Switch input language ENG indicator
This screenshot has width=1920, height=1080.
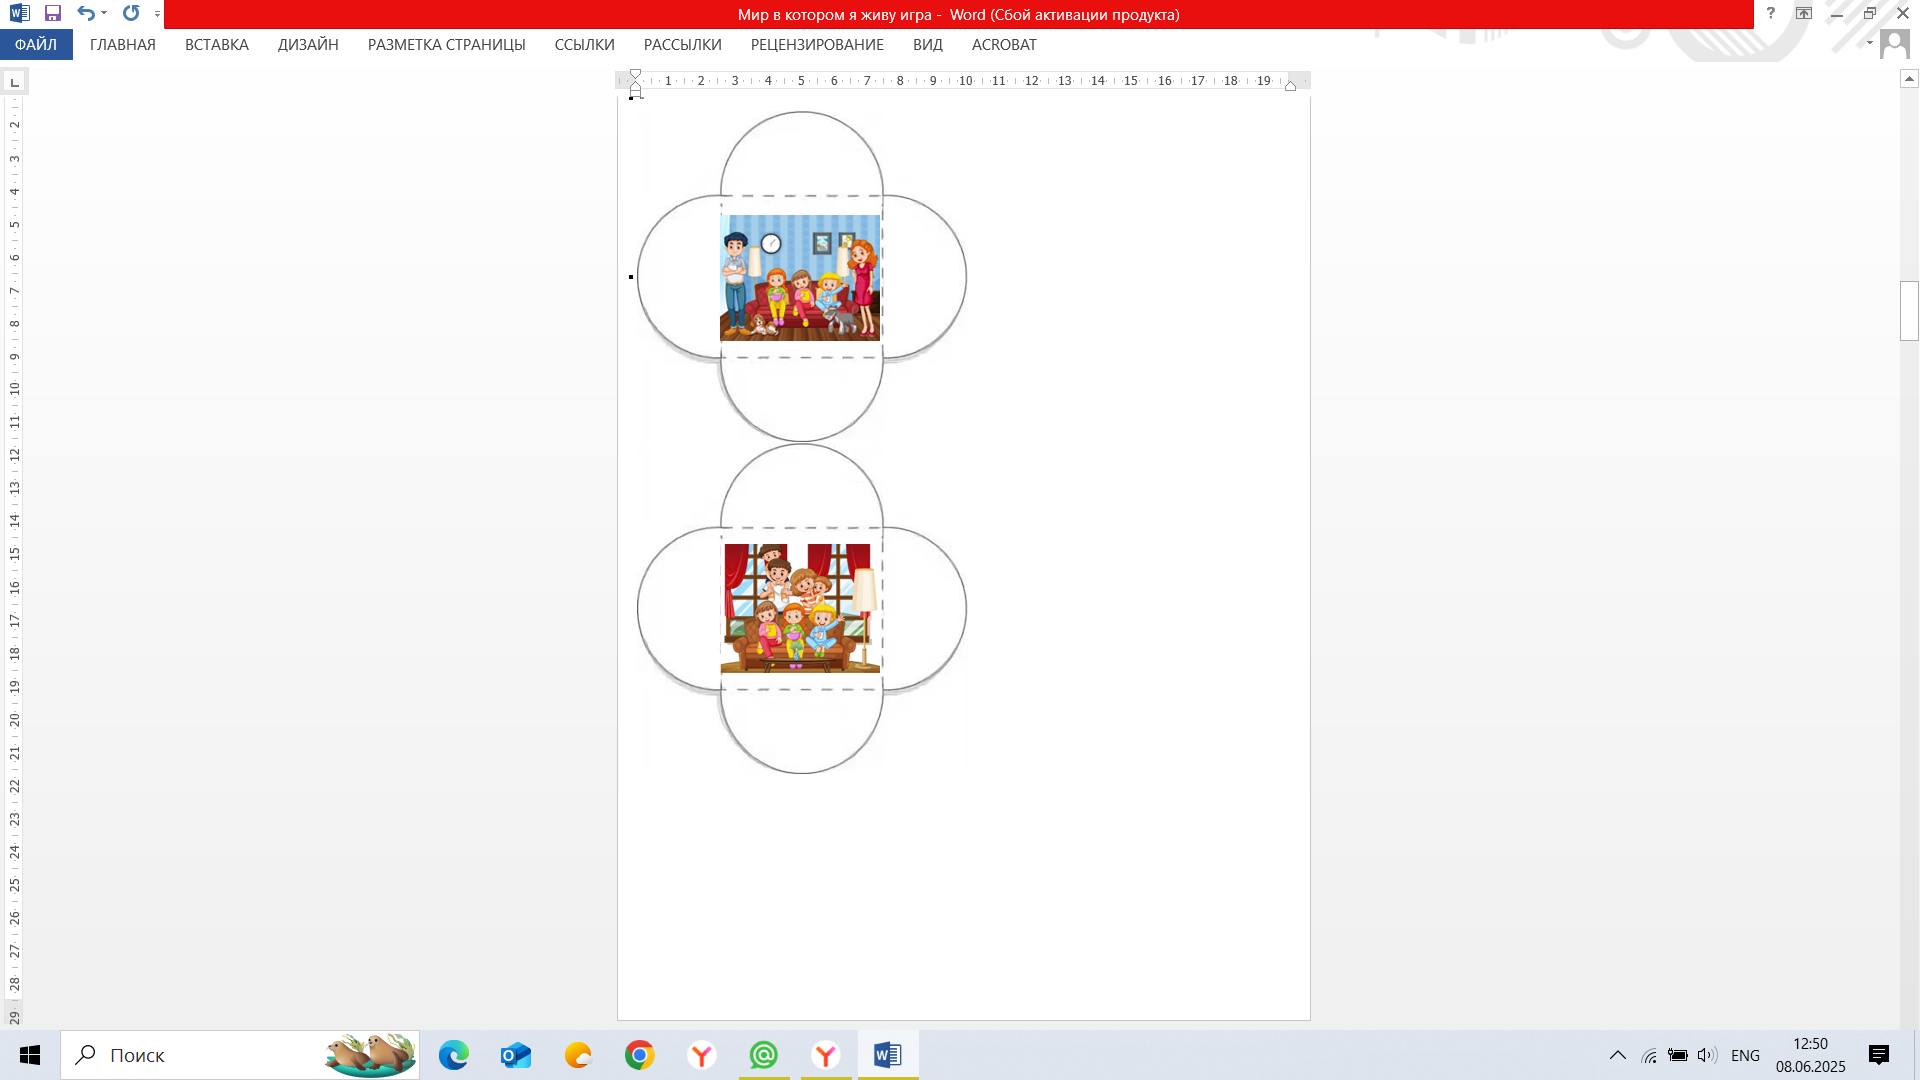coord(1745,1055)
